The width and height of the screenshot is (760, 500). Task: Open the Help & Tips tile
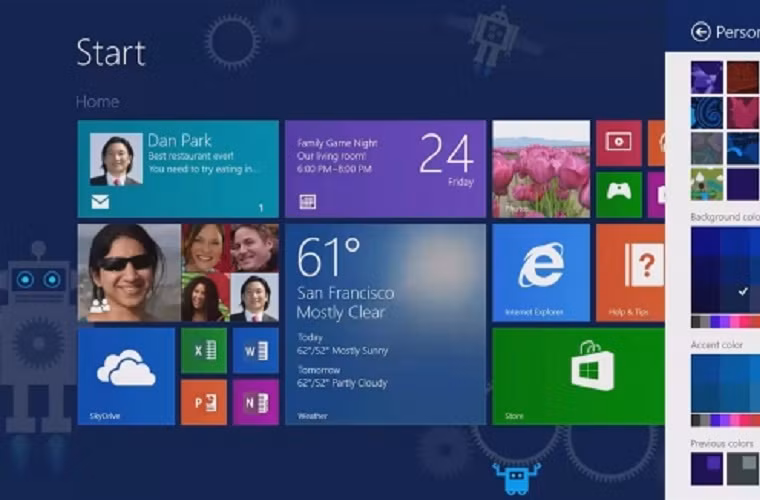point(630,273)
